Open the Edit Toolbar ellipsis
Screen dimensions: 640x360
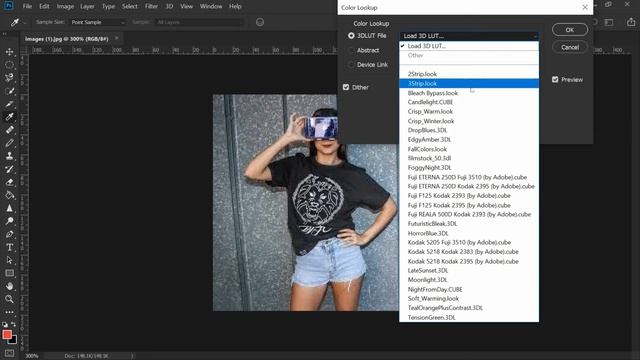pos(9,312)
